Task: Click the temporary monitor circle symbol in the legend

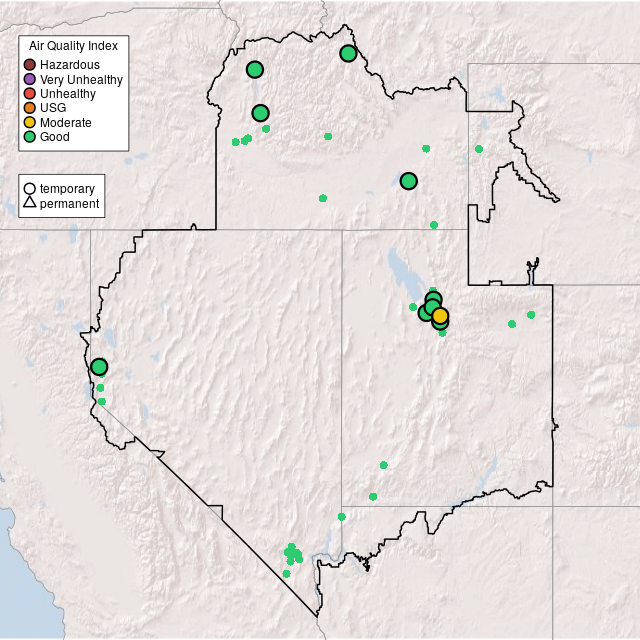Action: [30, 189]
